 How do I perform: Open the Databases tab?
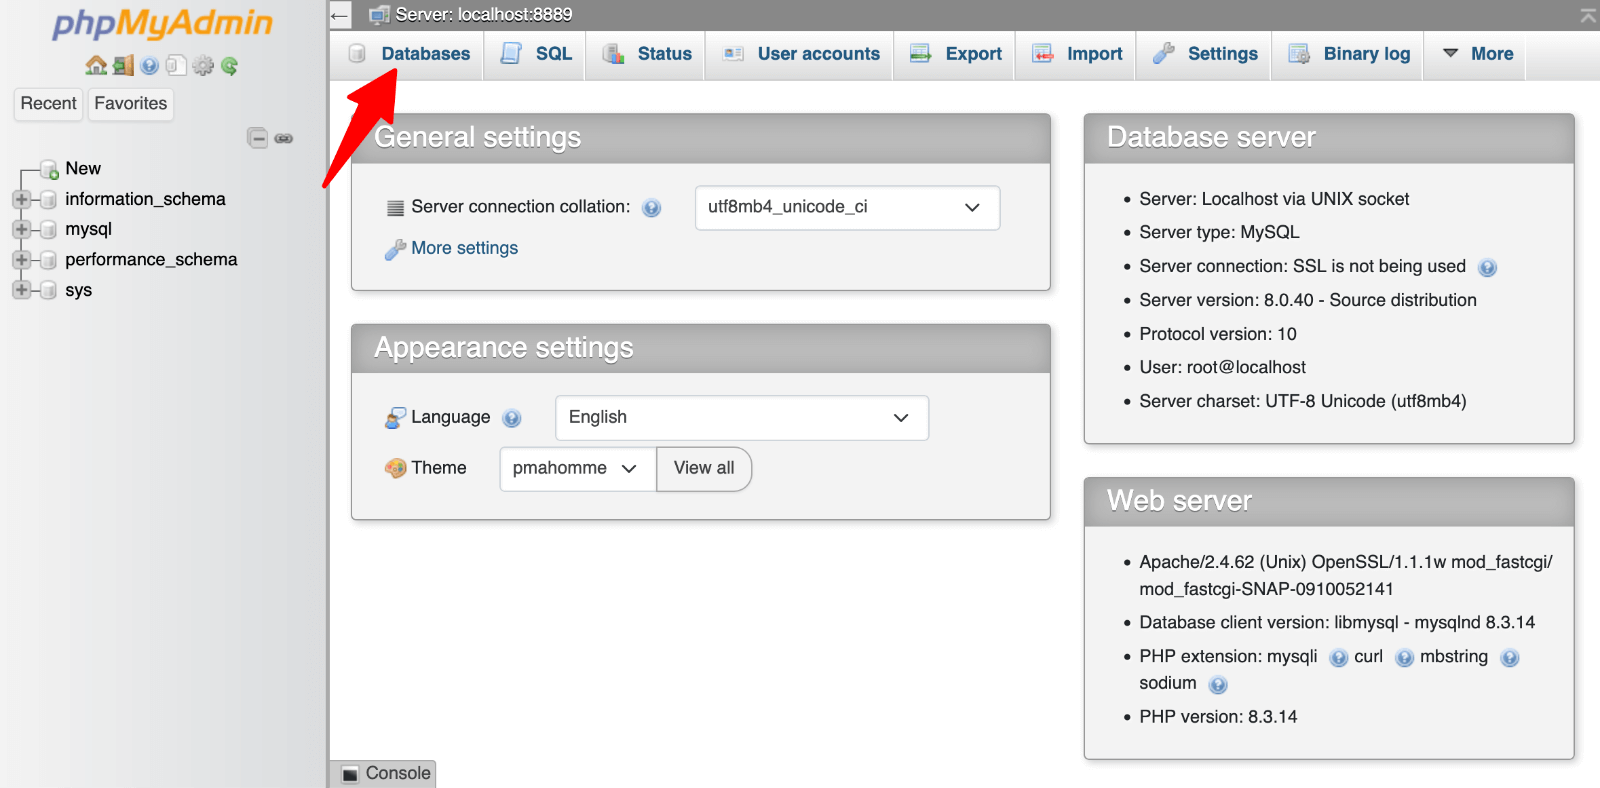point(408,54)
